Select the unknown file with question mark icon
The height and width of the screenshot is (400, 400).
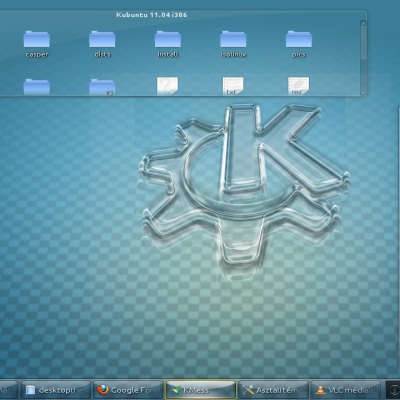point(168,86)
